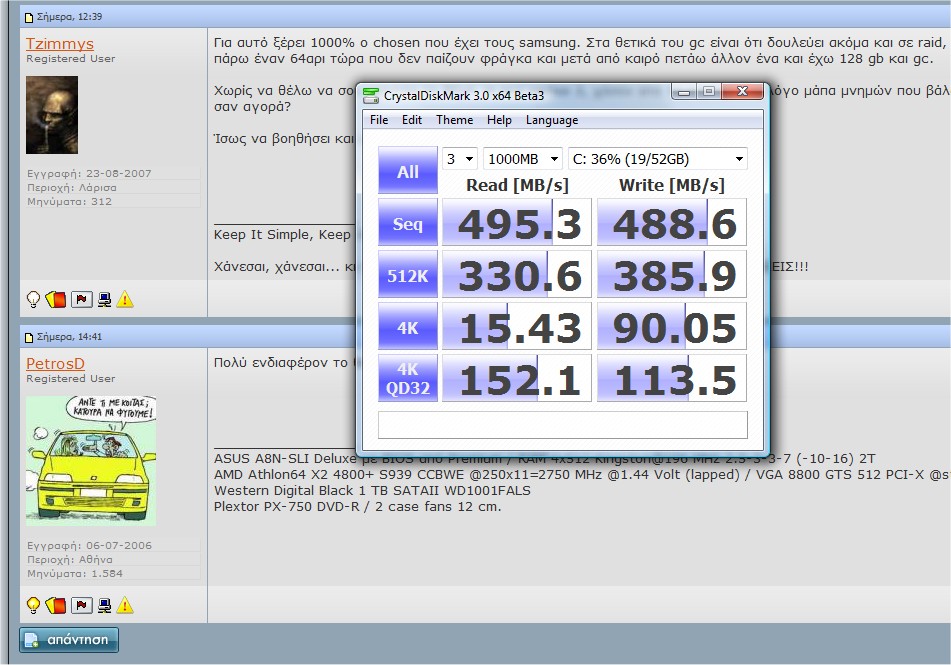Click the CrystalDiskMark title bar app icon
The image size is (951, 665).
[x=371, y=95]
